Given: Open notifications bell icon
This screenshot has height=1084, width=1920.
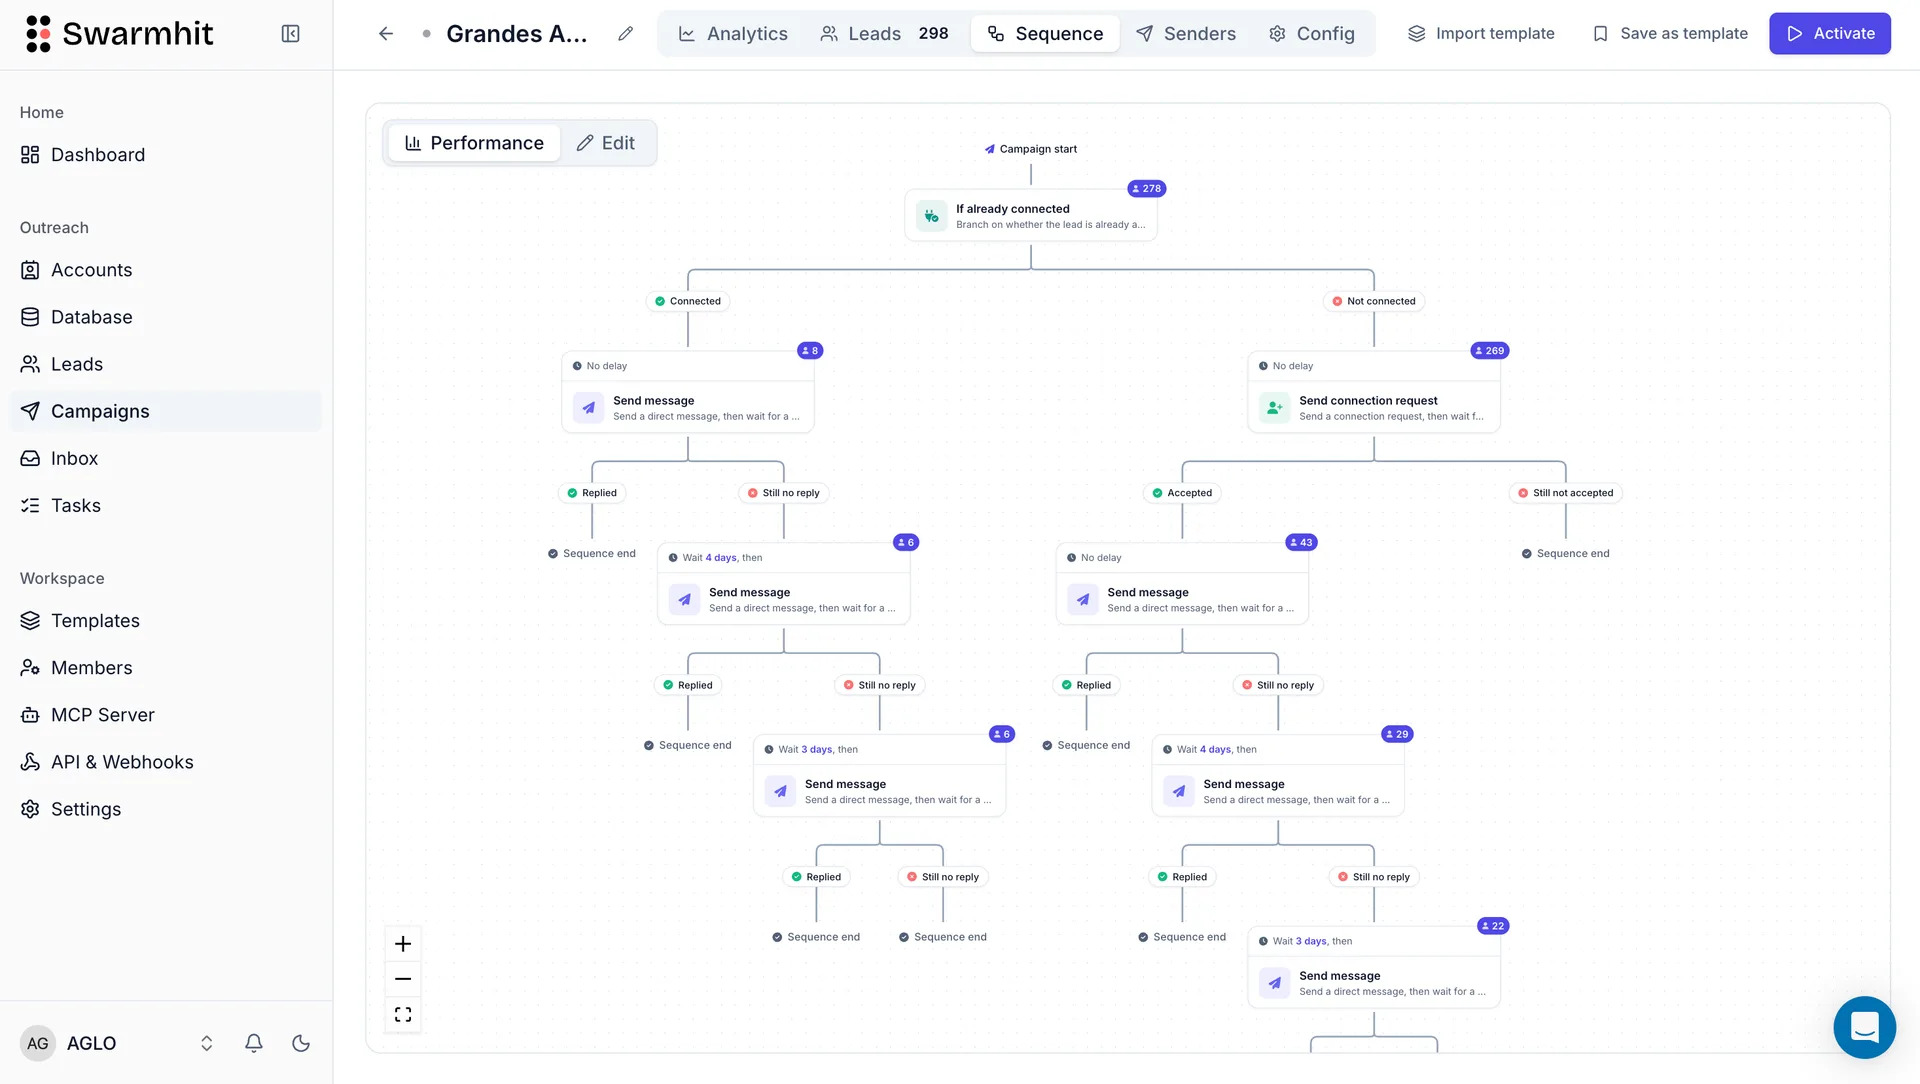Looking at the screenshot, I should point(254,1043).
